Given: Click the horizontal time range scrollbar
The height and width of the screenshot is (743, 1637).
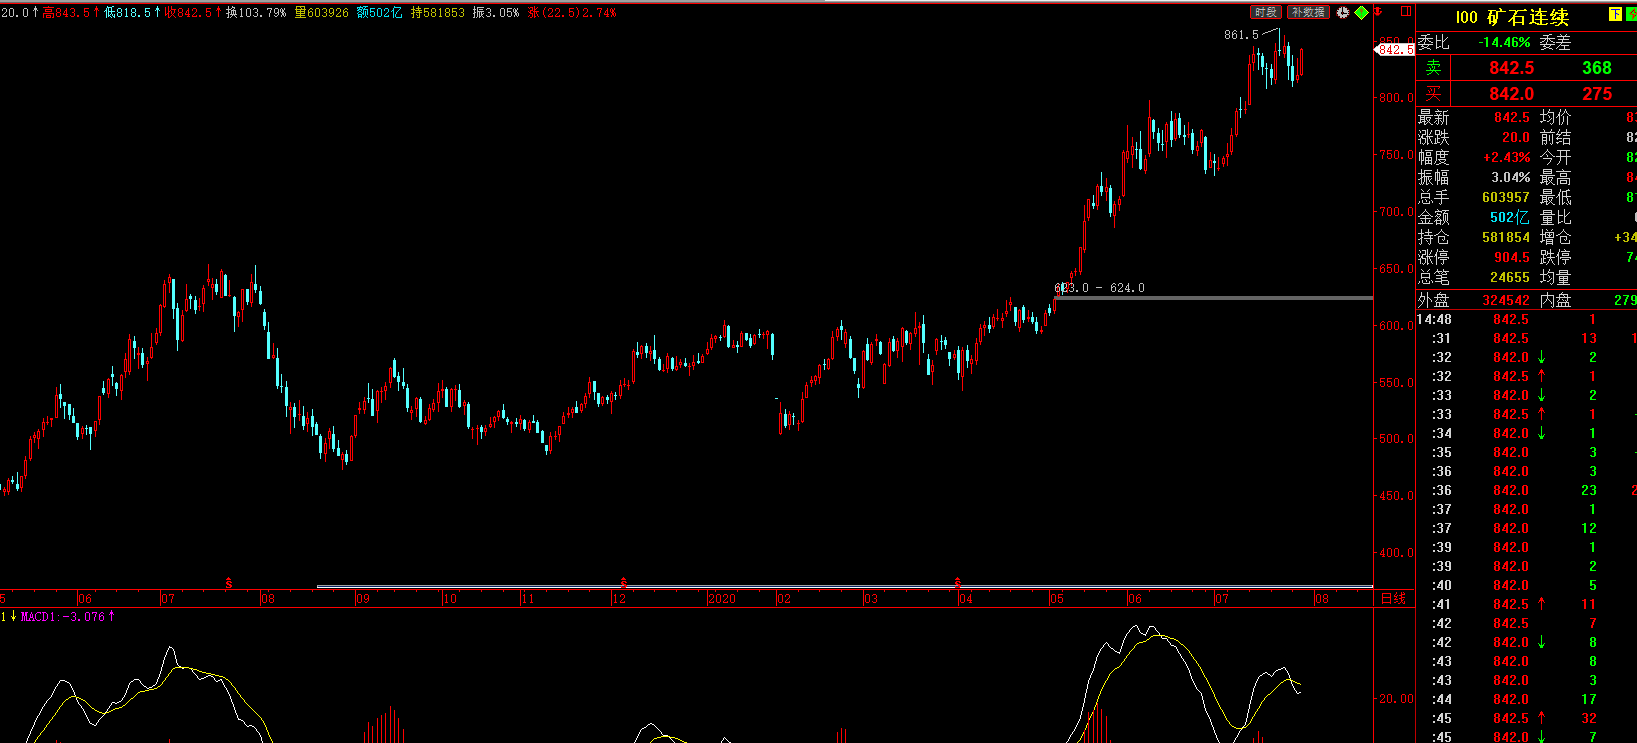Looking at the screenshot, I should [844, 587].
